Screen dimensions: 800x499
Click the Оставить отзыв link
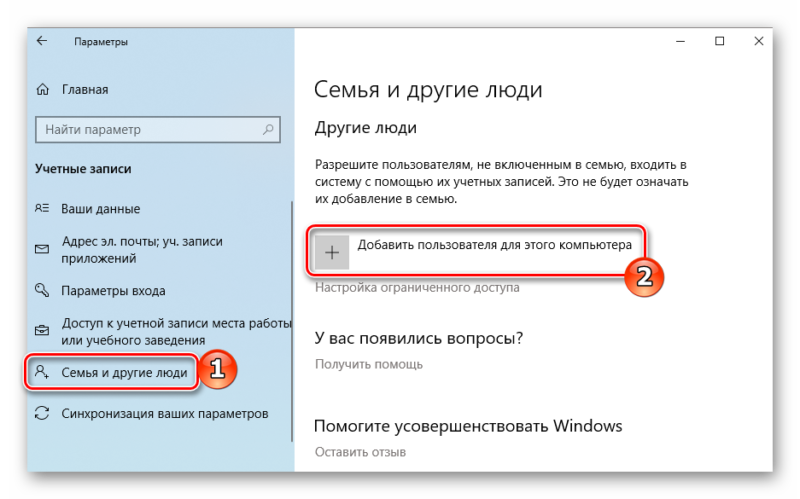pos(360,452)
